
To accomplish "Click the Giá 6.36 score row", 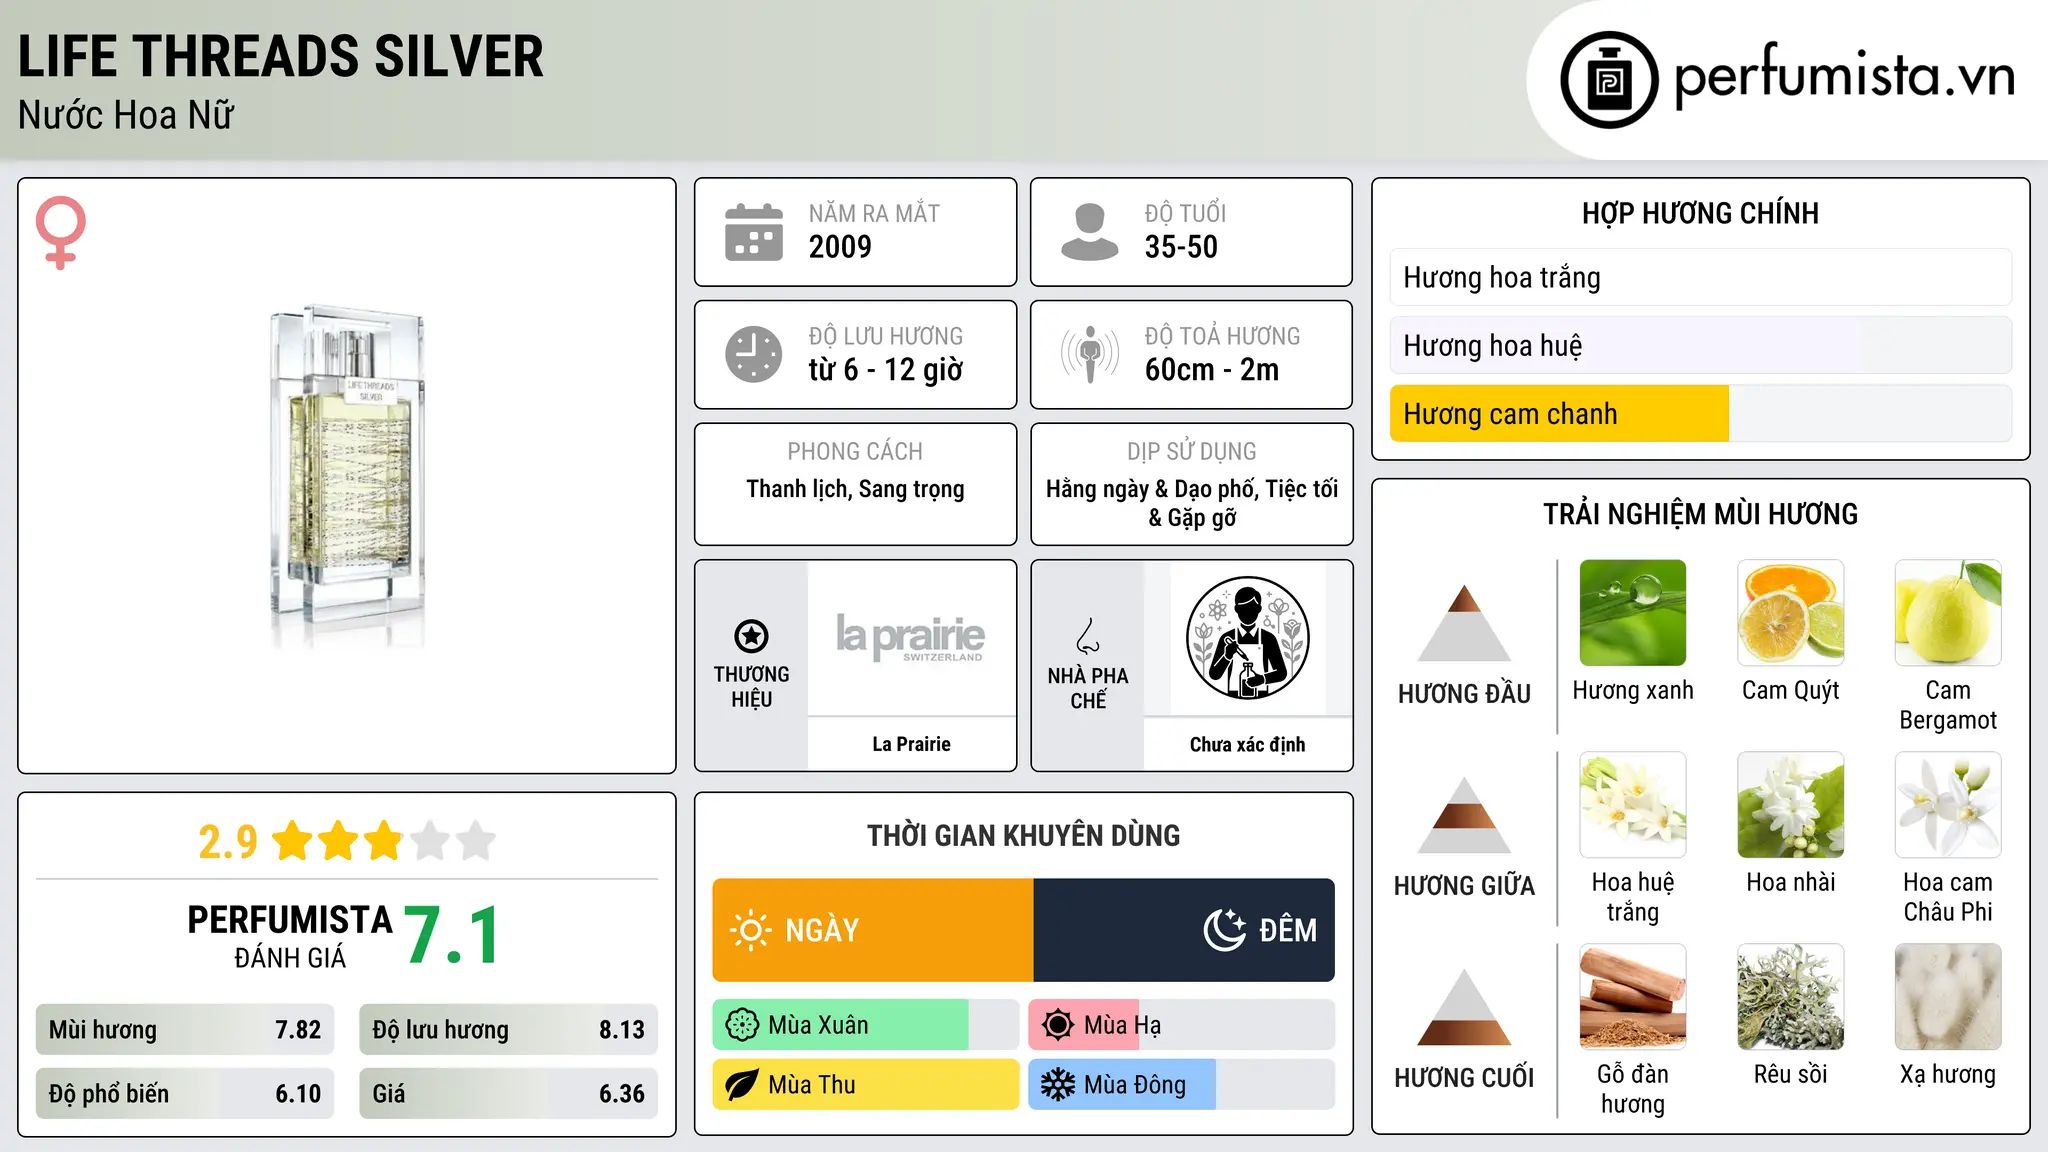I will 509,1093.
